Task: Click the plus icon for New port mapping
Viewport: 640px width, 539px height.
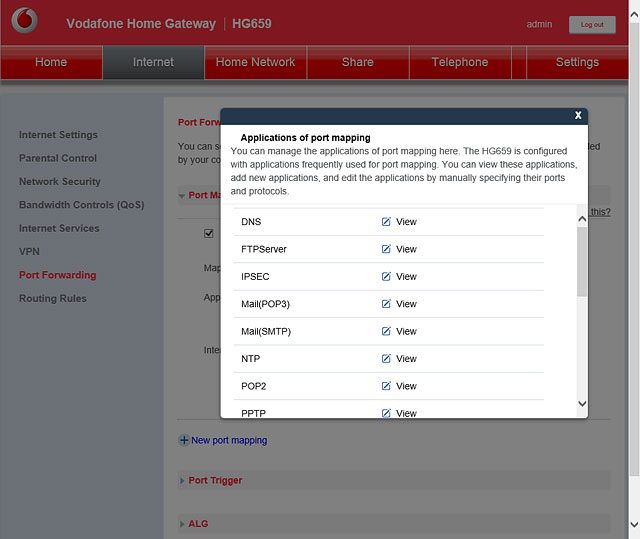Action: 184,440
